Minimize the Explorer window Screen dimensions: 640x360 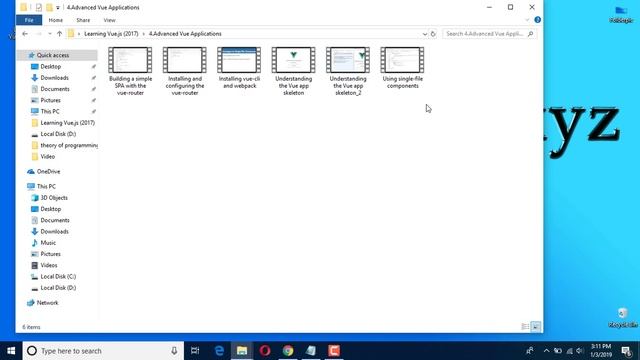click(489, 7)
